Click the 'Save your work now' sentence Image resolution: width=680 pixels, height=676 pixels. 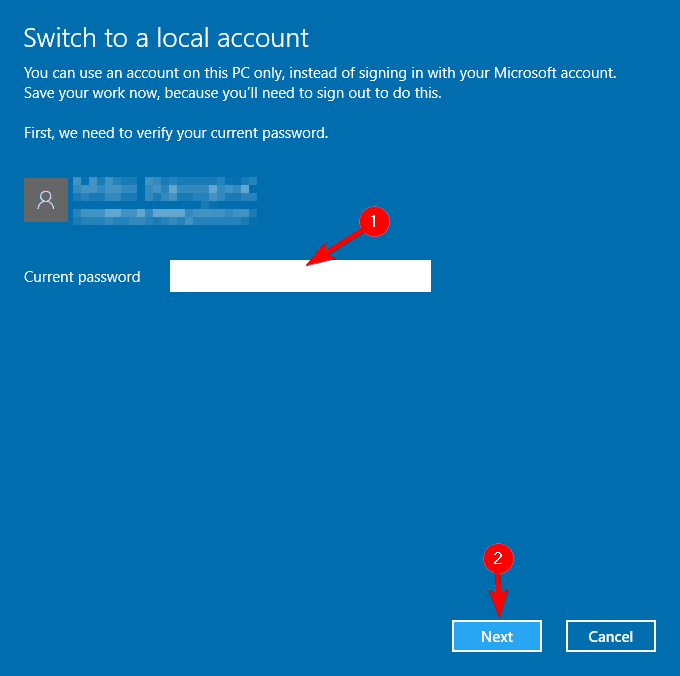233,93
